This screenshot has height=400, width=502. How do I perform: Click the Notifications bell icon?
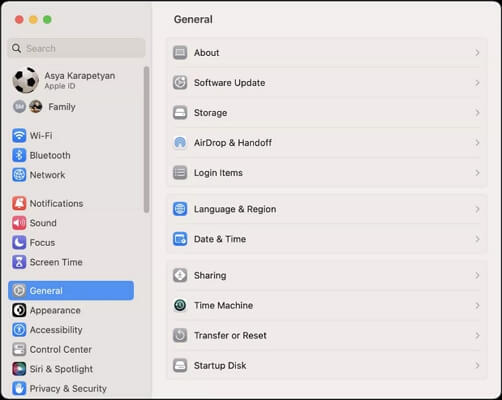(19, 203)
